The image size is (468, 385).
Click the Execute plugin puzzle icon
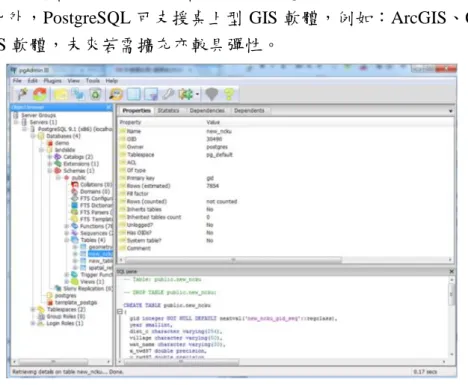click(x=186, y=94)
